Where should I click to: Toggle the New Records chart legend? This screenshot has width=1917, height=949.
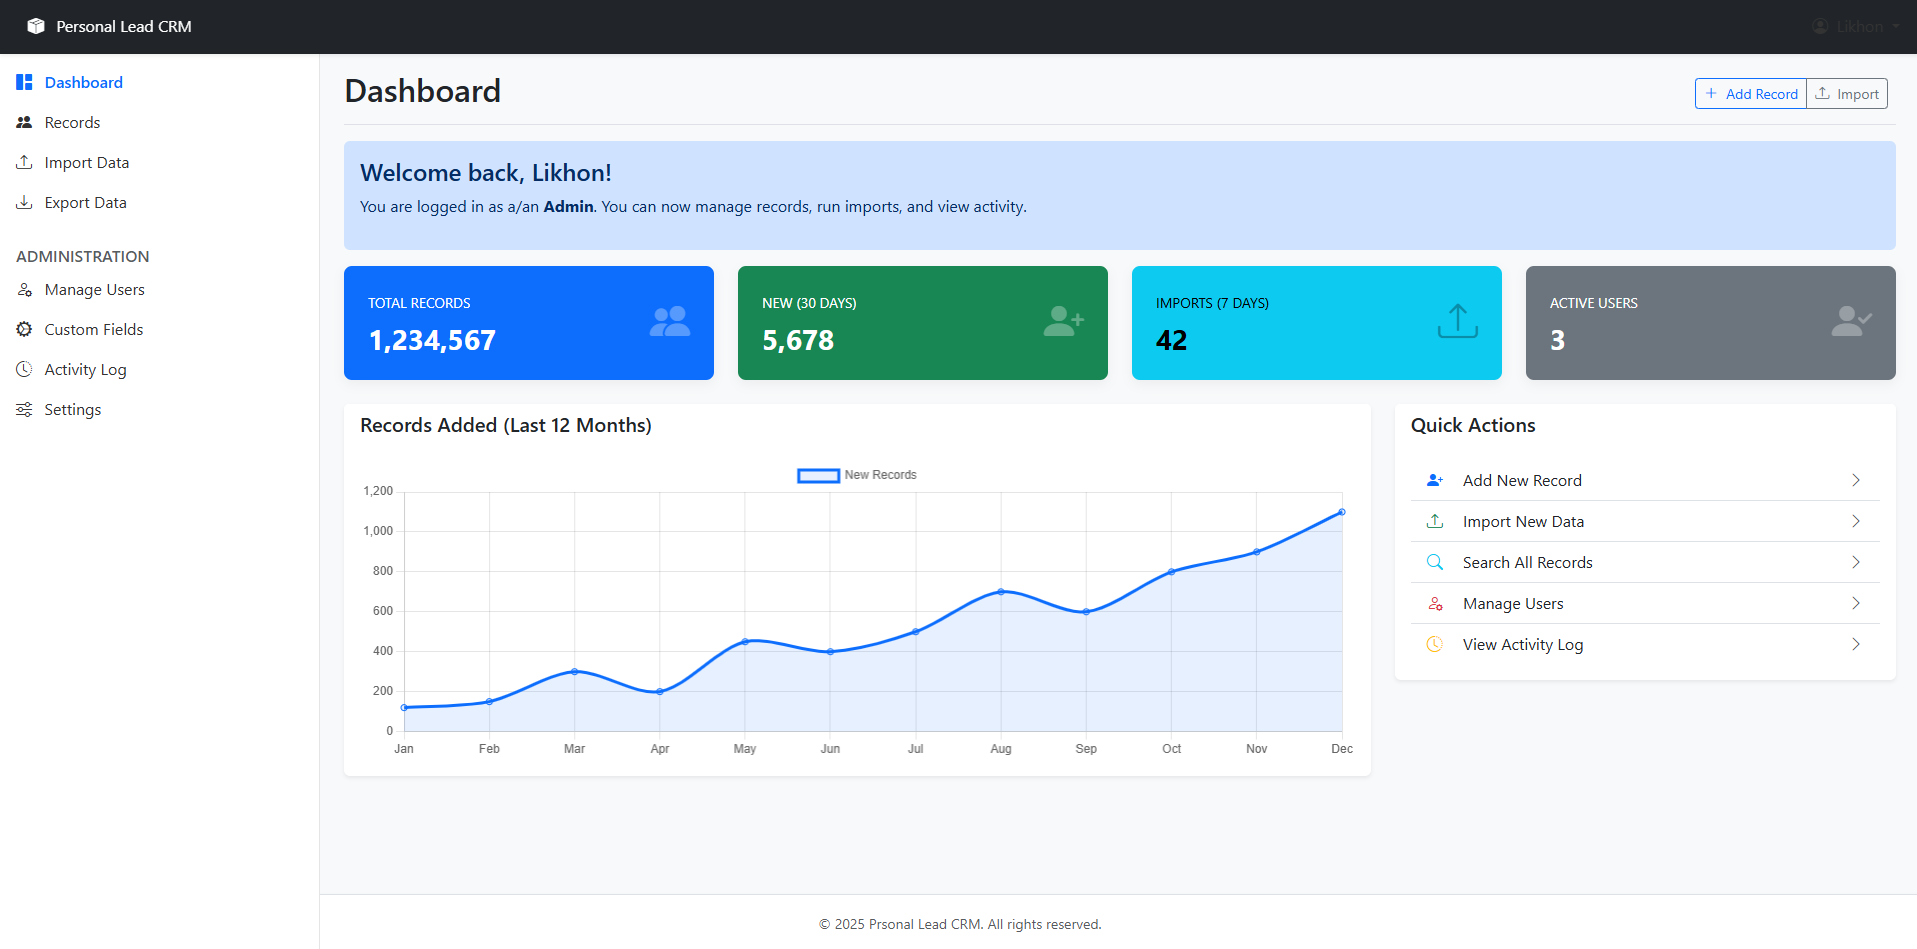coord(857,475)
